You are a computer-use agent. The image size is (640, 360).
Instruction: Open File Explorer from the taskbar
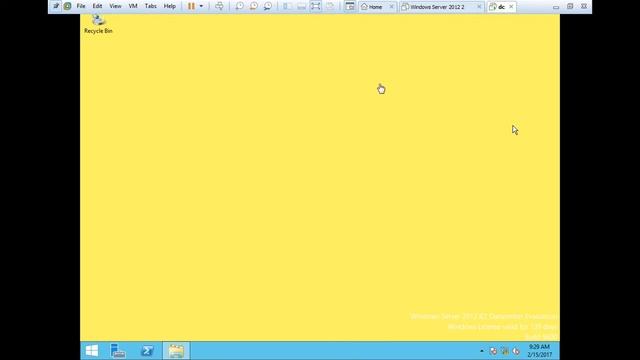pyautogui.click(x=176, y=351)
